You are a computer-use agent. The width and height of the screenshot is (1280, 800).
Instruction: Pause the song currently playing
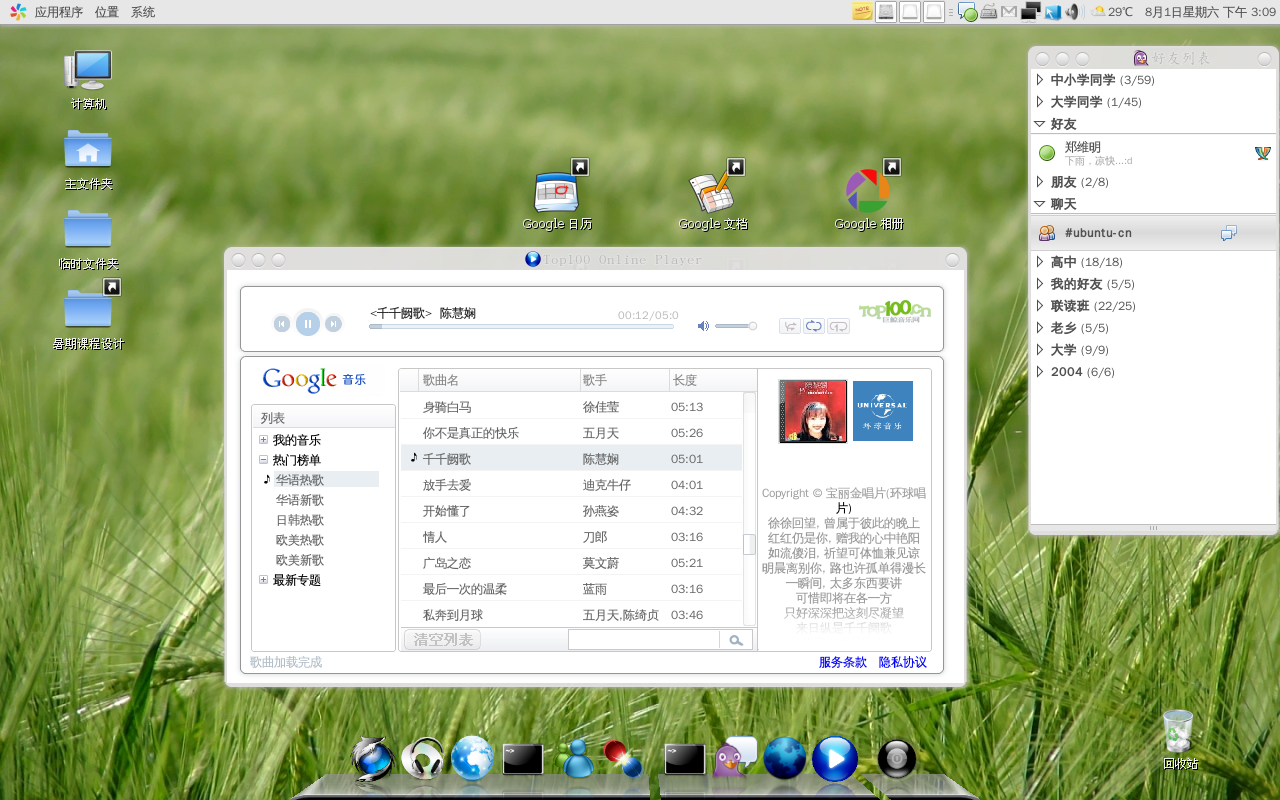(308, 323)
